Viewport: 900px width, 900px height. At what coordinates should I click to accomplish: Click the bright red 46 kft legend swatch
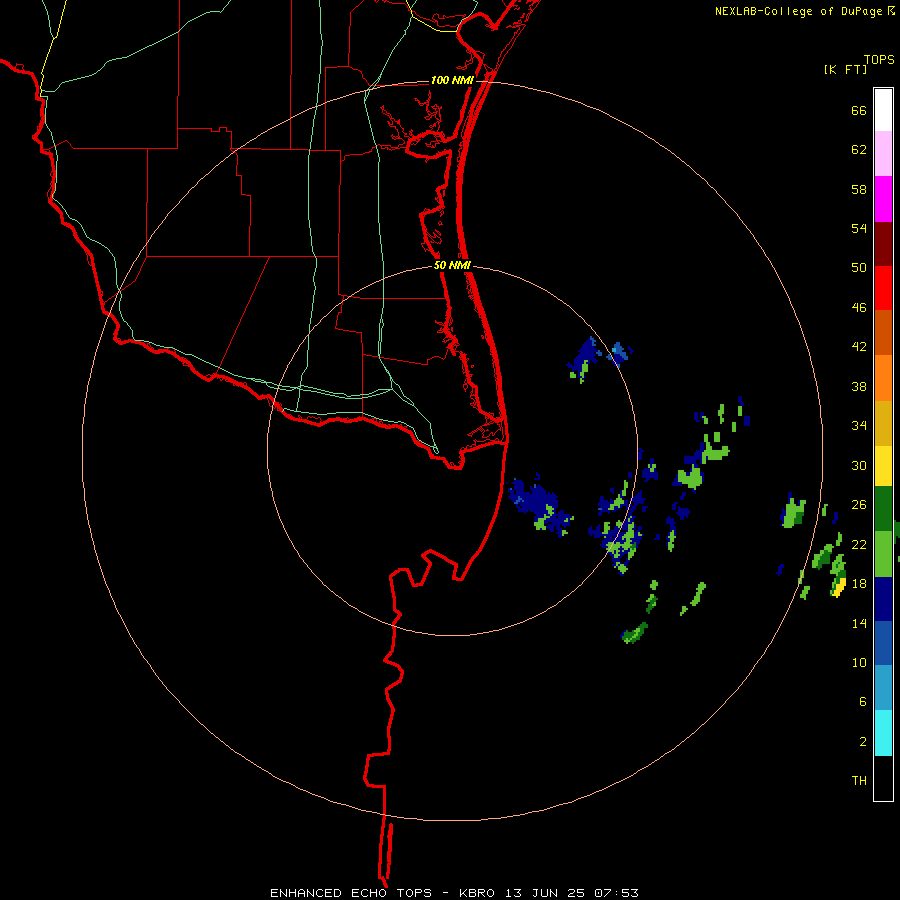pyautogui.click(x=883, y=288)
